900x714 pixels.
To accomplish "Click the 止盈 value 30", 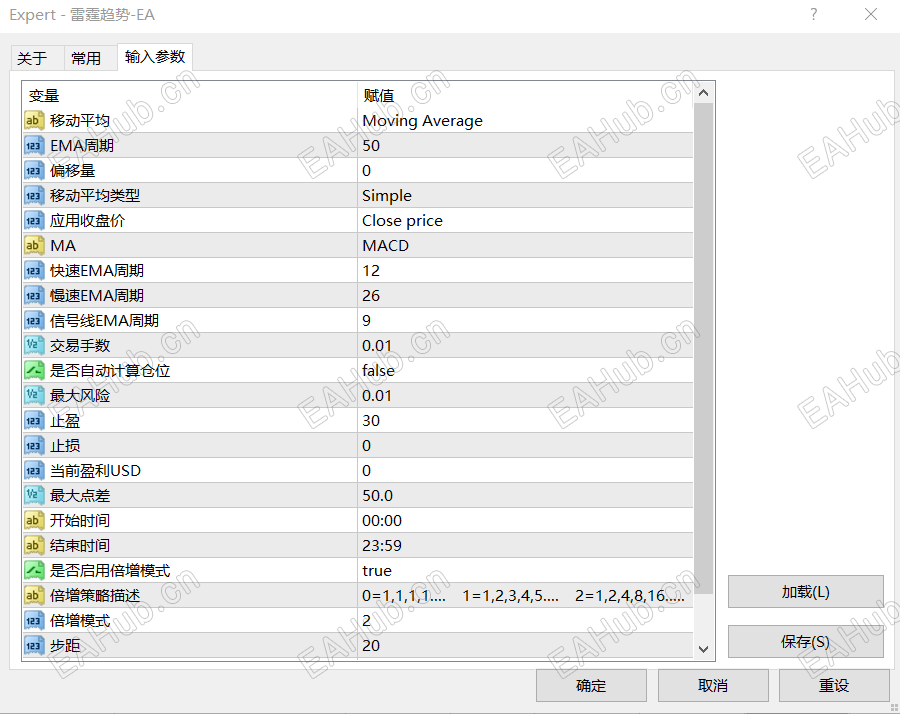I will [371, 421].
